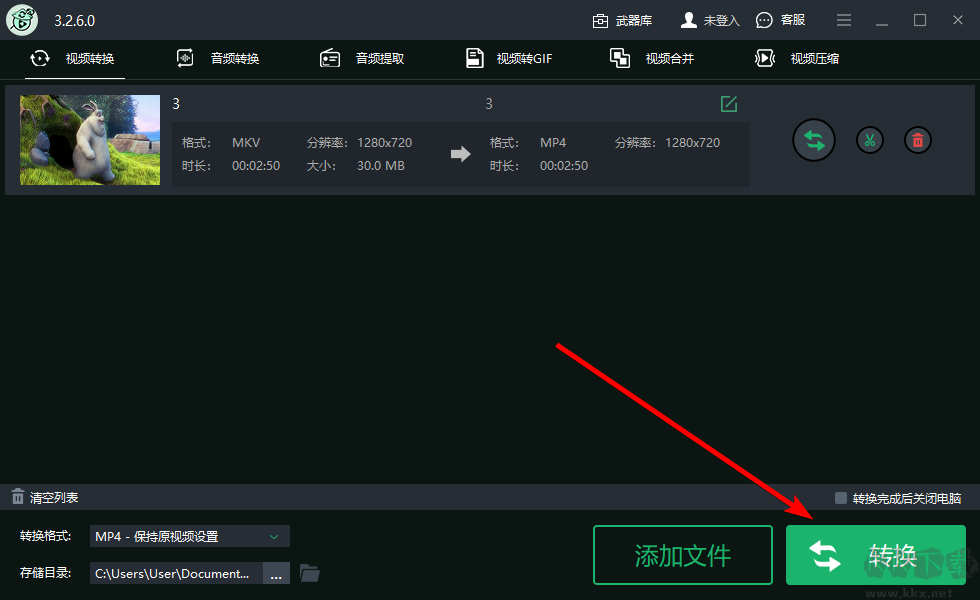Click the green circular convert icon on file row

click(x=813, y=140)
